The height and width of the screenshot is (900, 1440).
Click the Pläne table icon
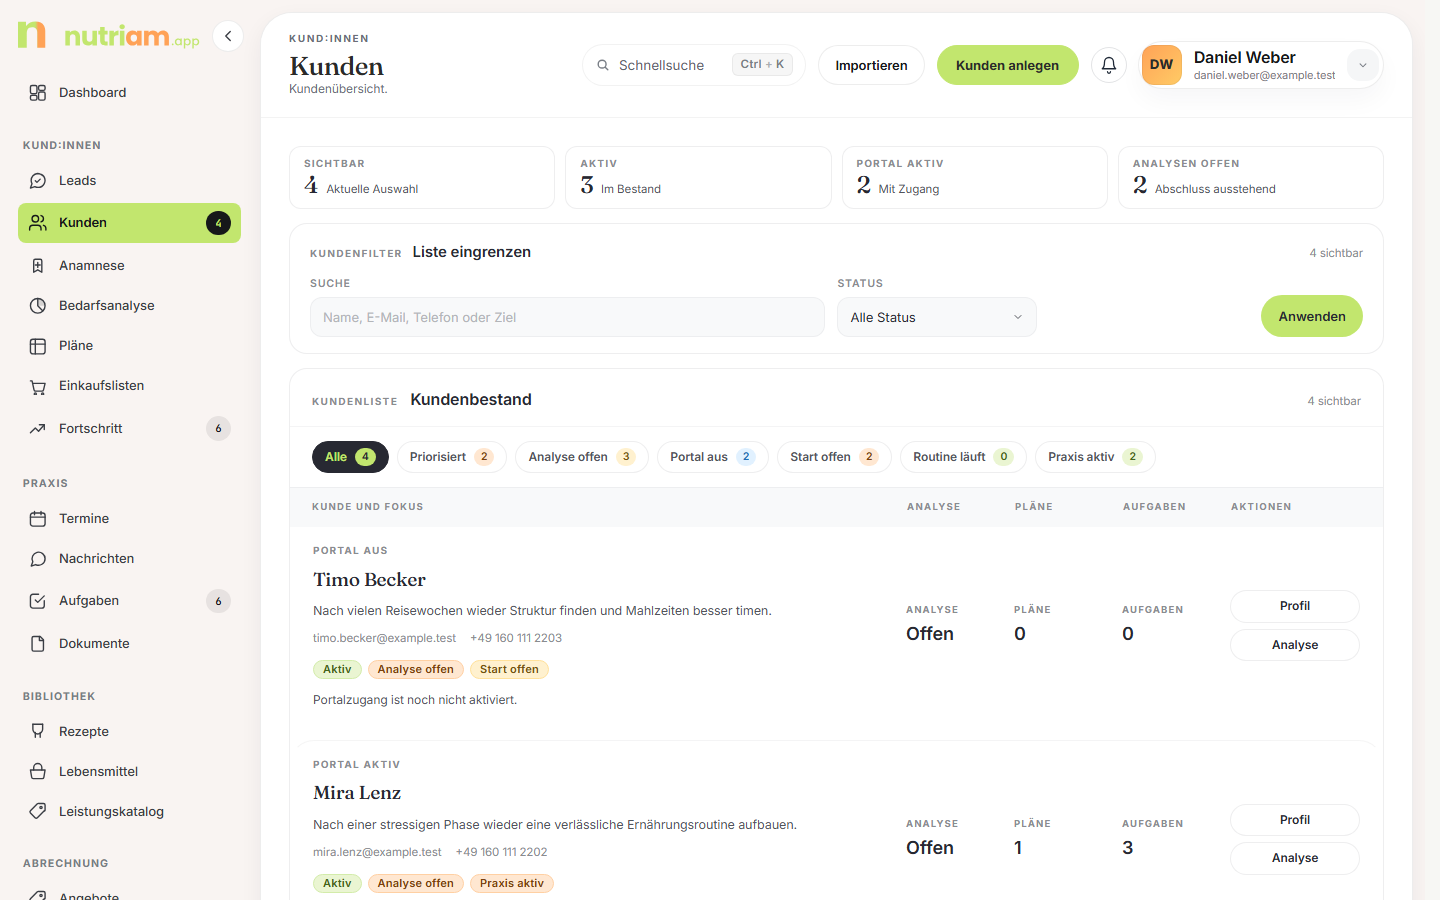tap(38, 346)
